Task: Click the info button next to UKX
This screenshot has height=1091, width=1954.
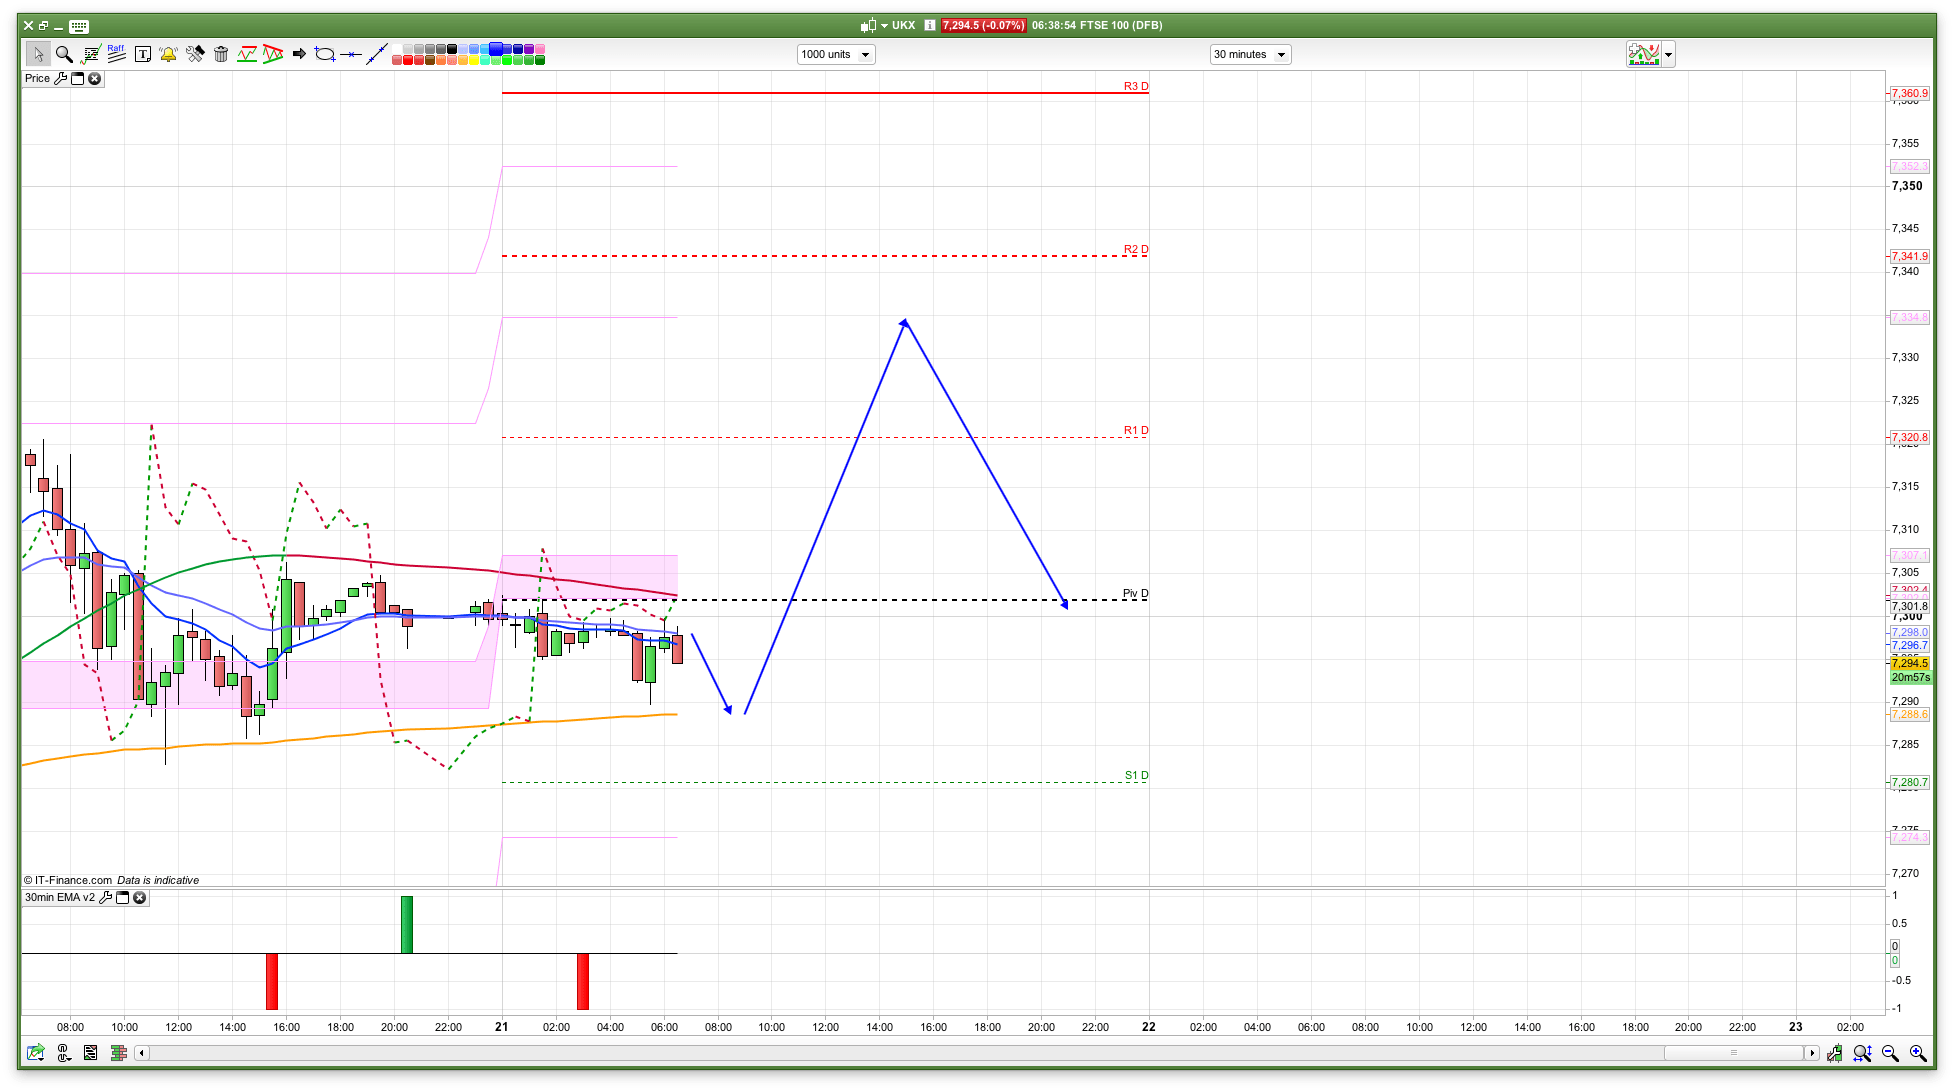Action: point(930,26)
